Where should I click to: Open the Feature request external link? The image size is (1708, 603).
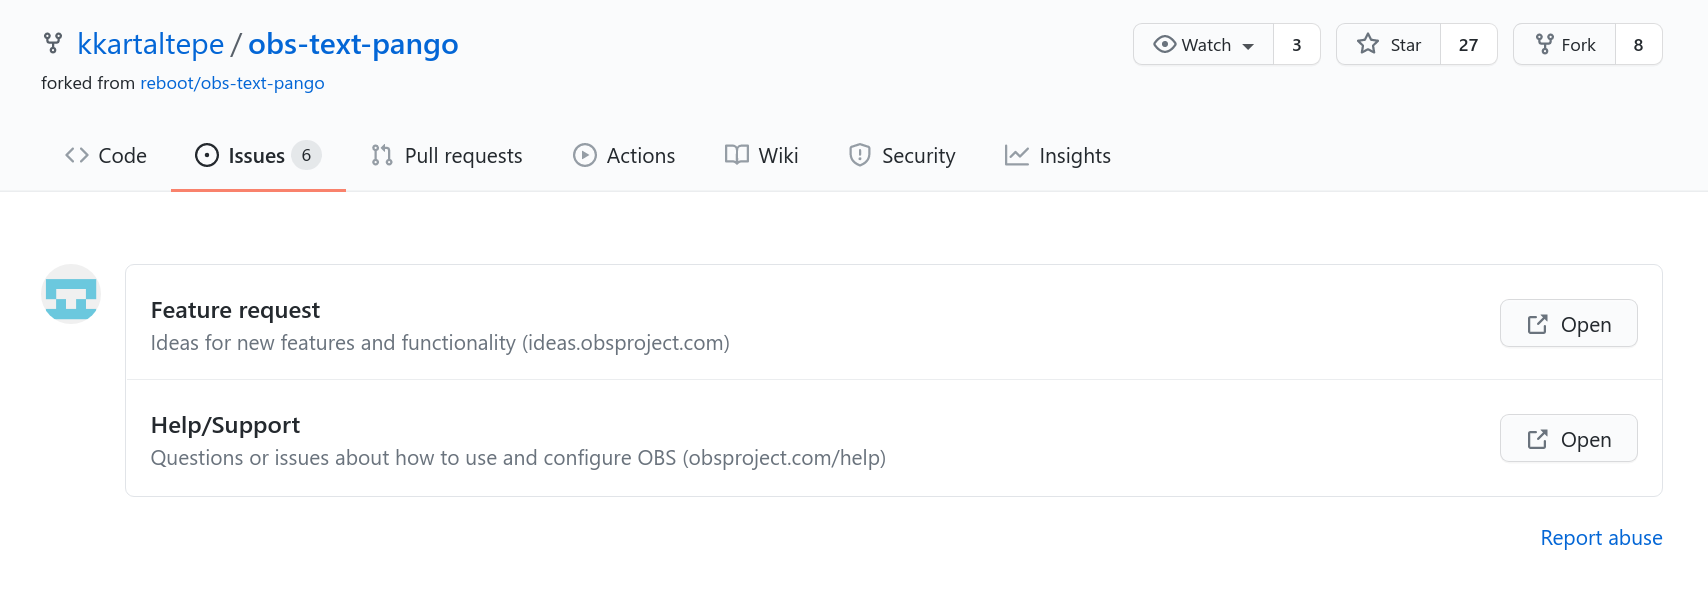coord(1569,324)
